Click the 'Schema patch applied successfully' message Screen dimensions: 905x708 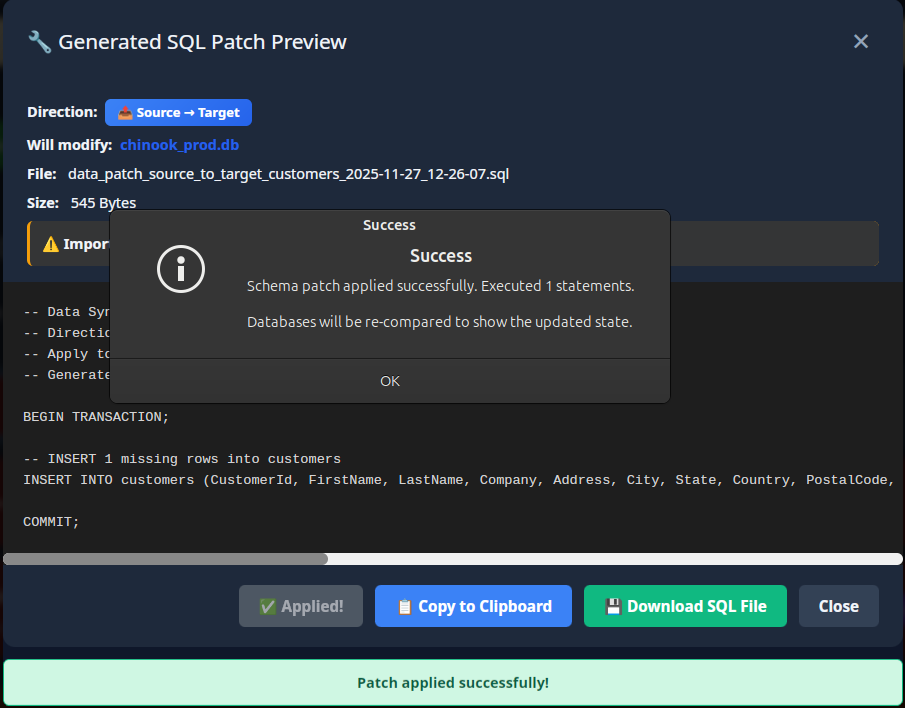point(440,286)
